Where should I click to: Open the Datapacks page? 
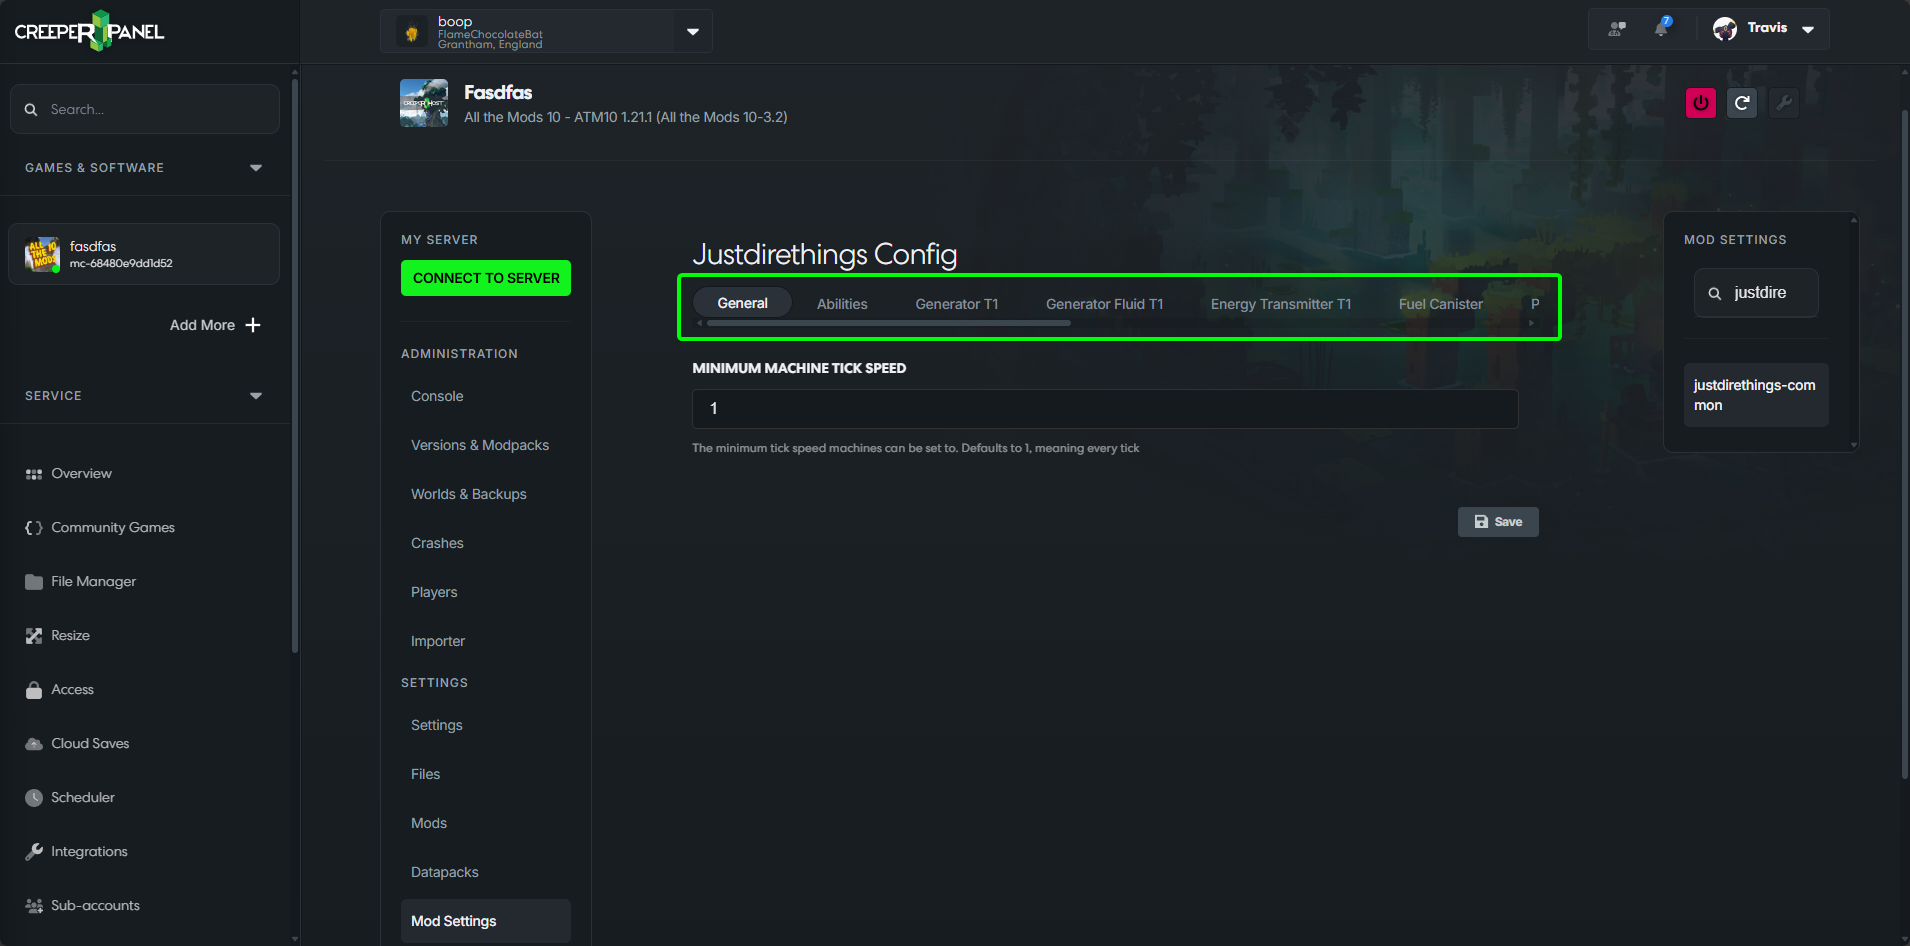(445, 872)
